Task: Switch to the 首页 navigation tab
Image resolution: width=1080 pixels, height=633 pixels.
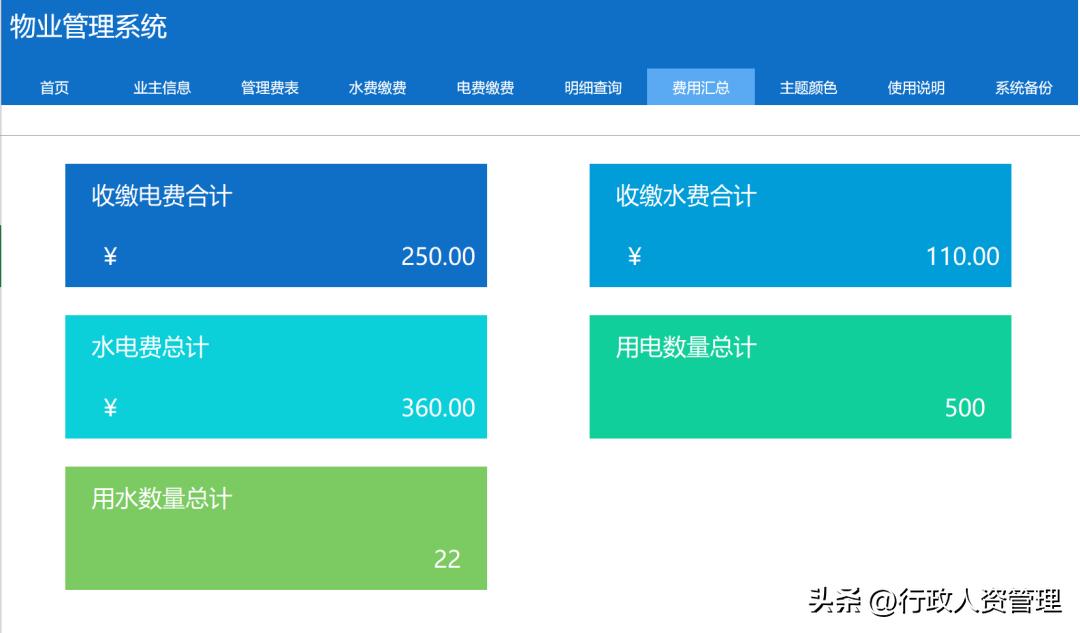Action: [x=54, y=87]
